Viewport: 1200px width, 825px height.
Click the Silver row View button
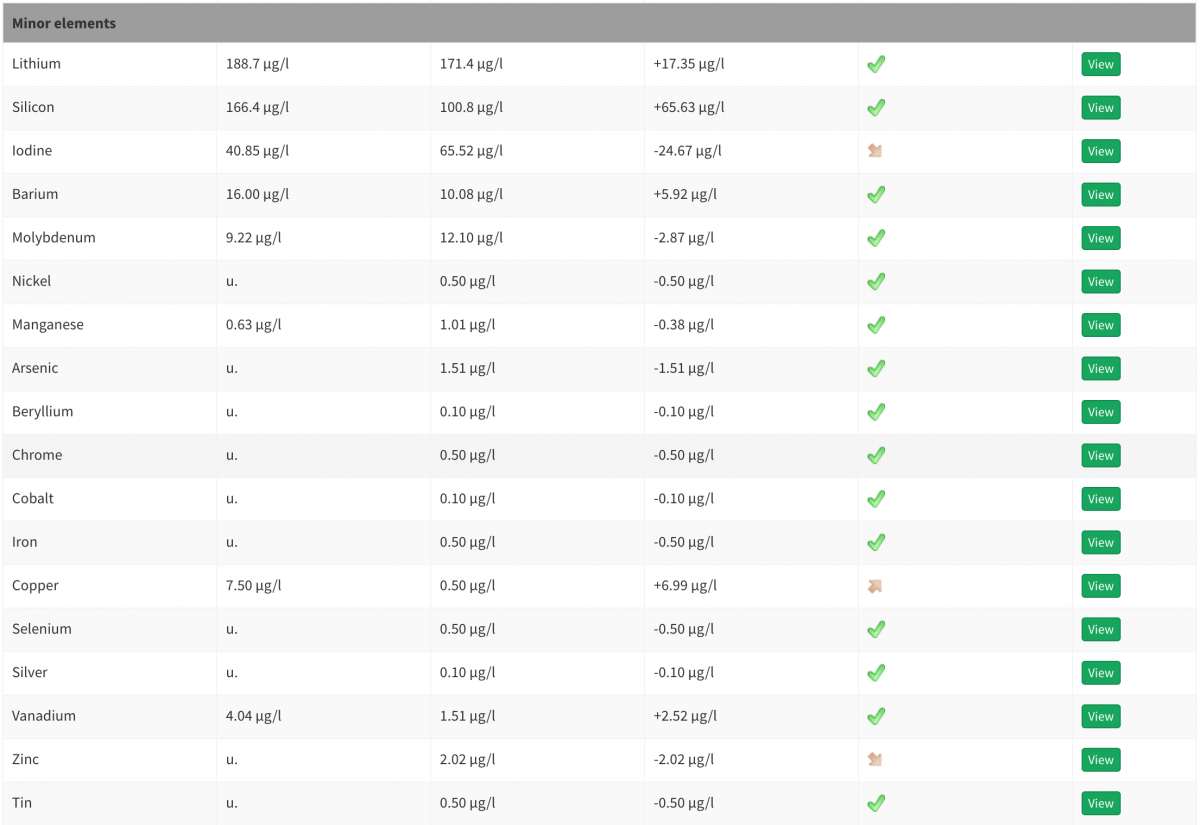(1100, 673)
